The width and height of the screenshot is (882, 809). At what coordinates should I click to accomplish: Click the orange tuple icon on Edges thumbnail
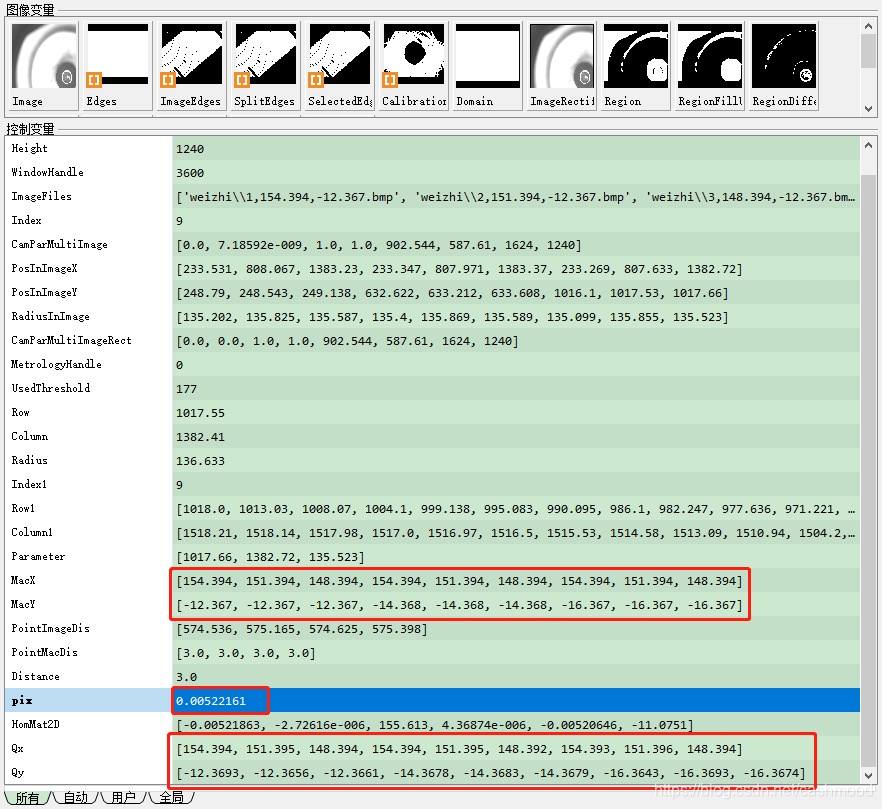pyautogui.click(x=93, y=80)
